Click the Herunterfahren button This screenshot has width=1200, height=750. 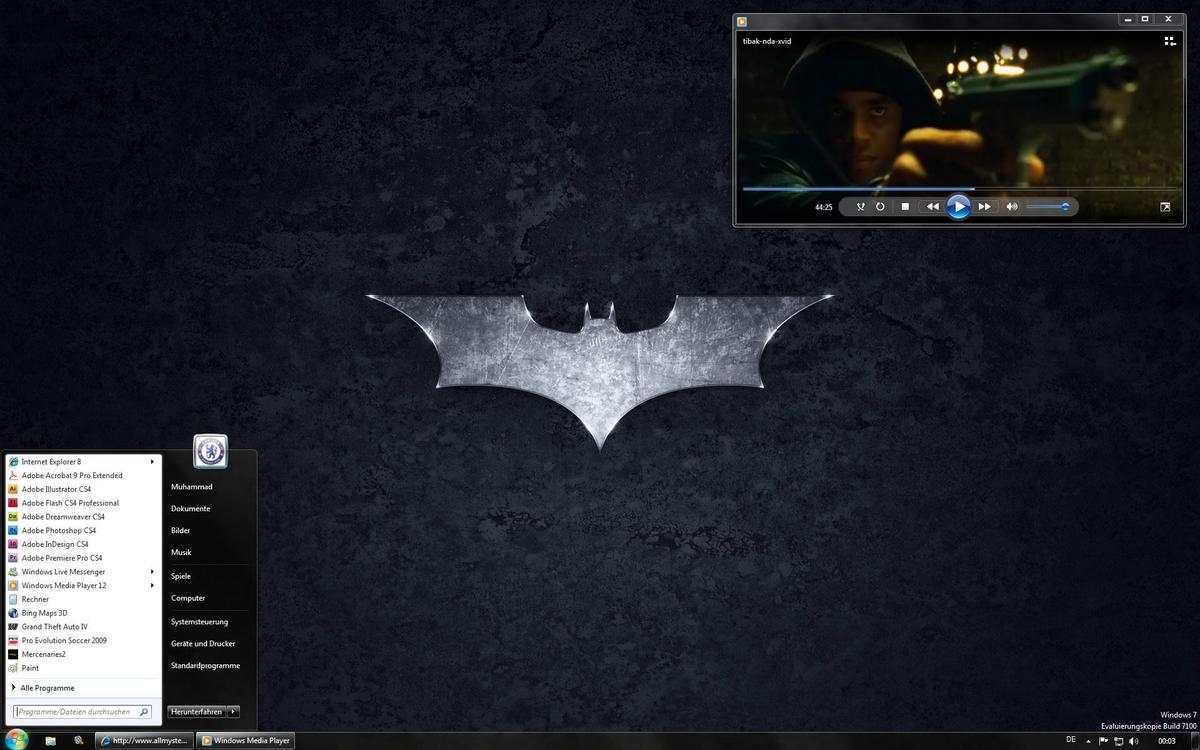[x=196, y=712]
